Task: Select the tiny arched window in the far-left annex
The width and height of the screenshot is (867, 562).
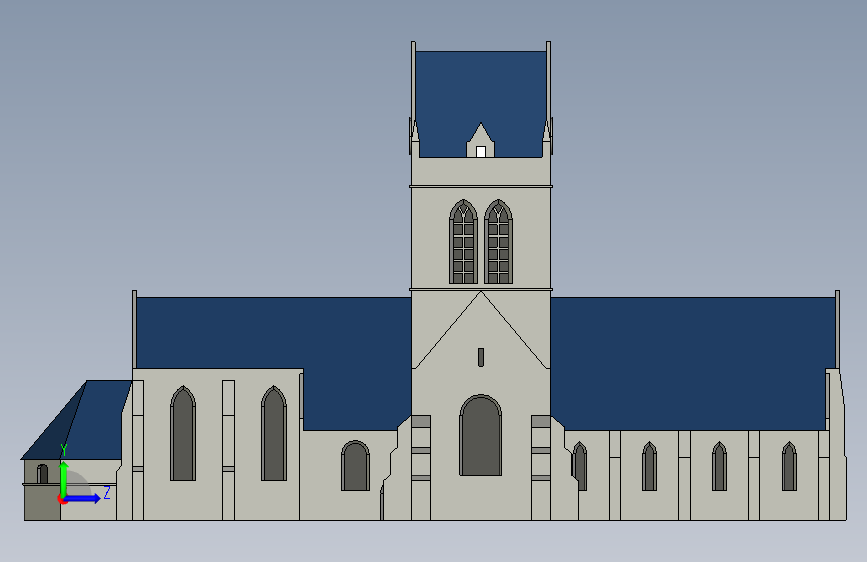Action: (x=43, y=474)
